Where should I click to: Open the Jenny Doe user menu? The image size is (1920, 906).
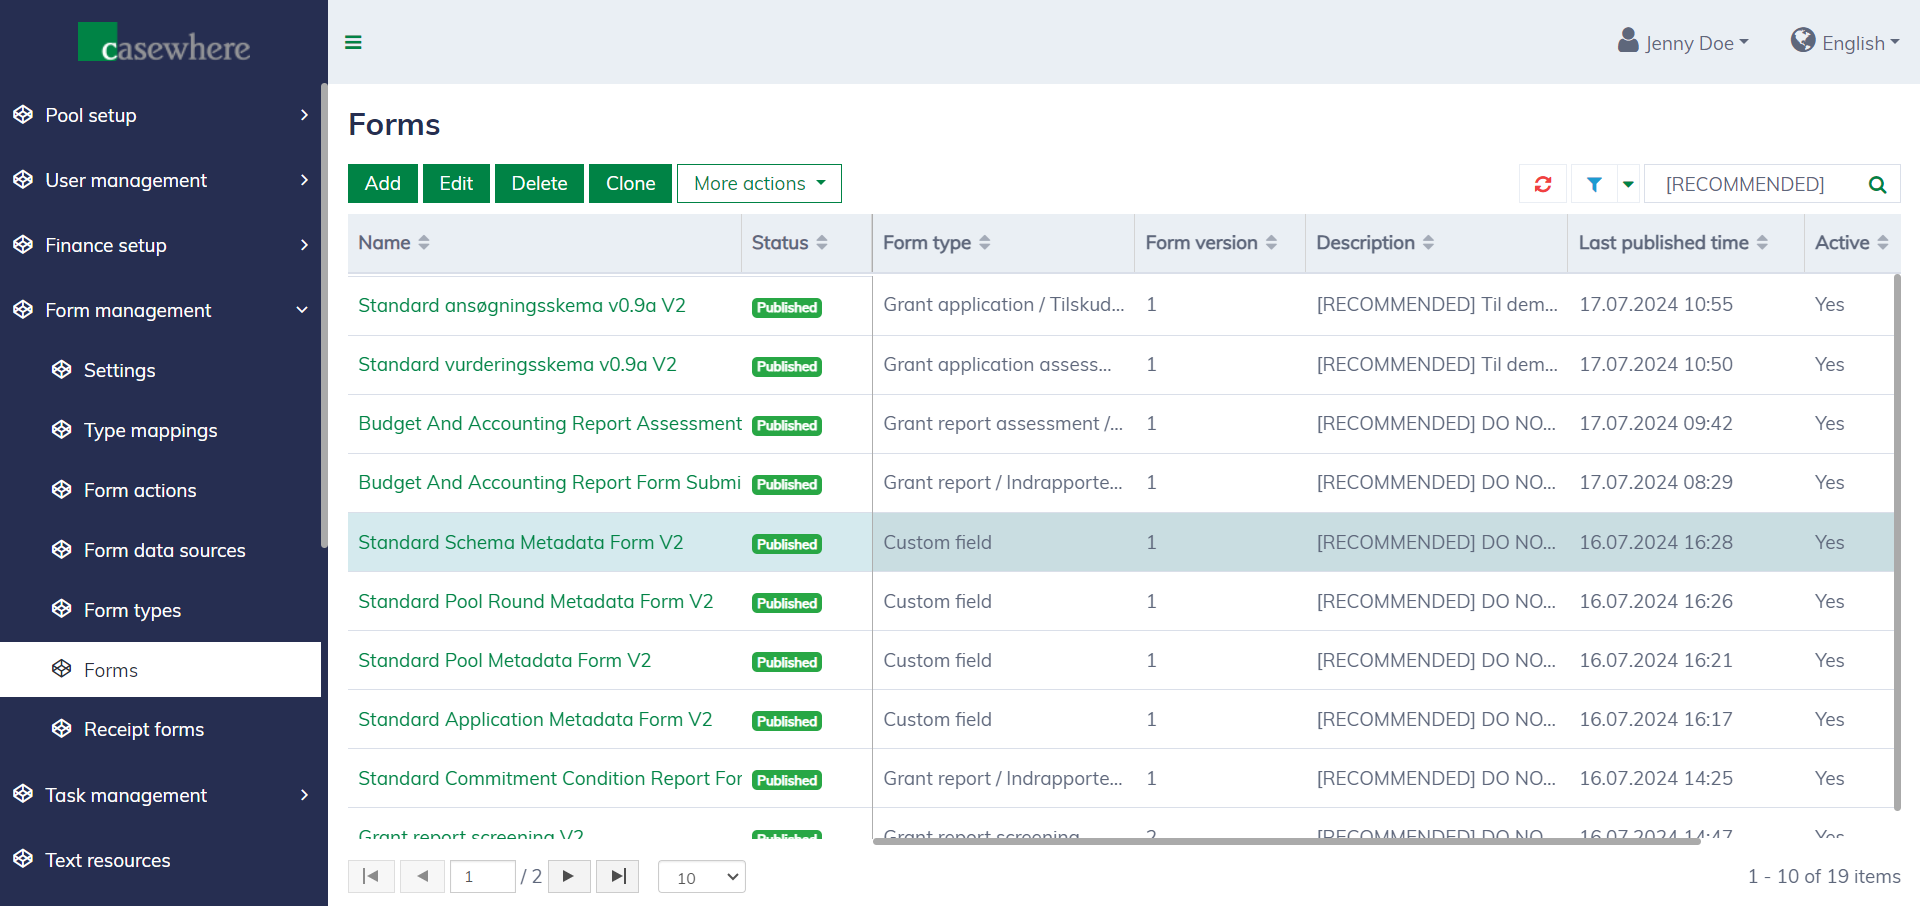pos(1684,42)
